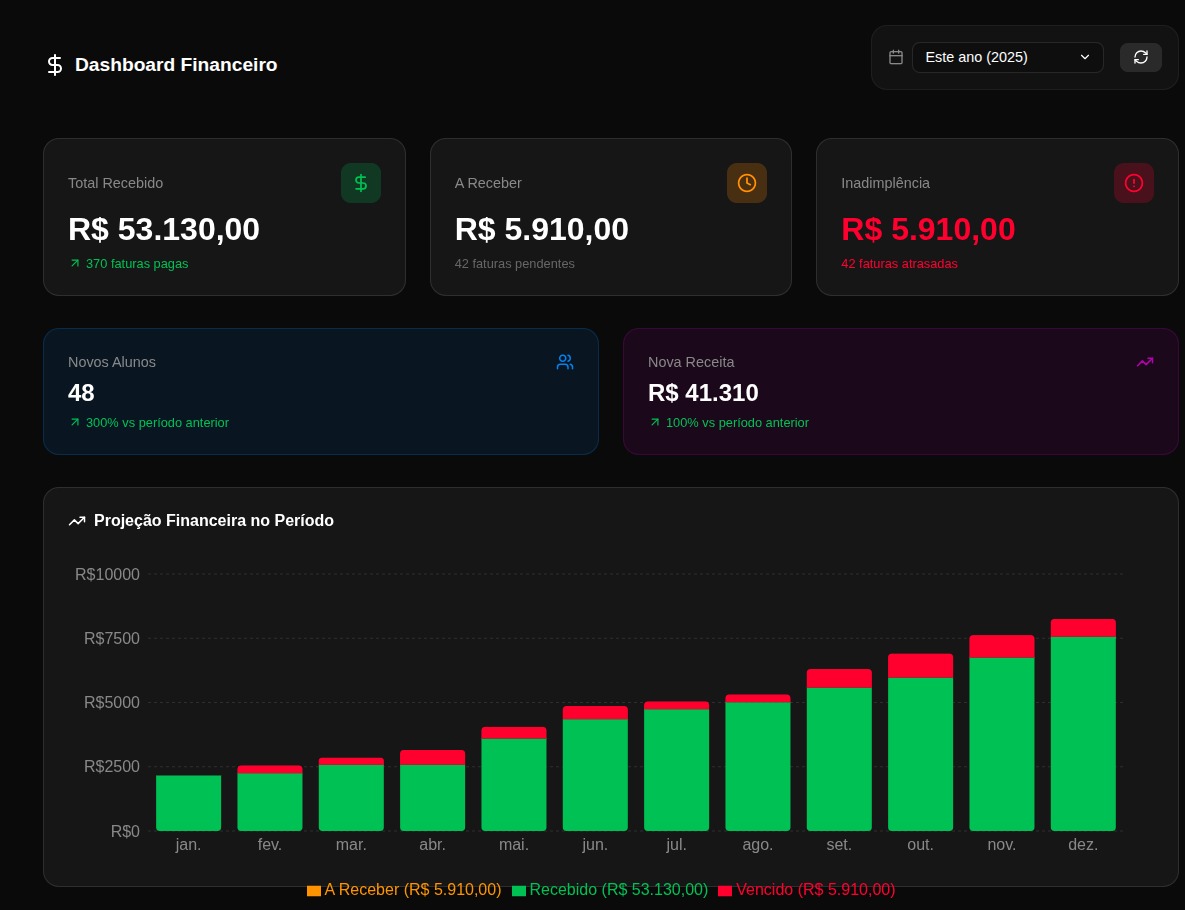
Task: Expand the Projeção Financeira no Período section
Action: pyautogui.click(x=214, y=521)
